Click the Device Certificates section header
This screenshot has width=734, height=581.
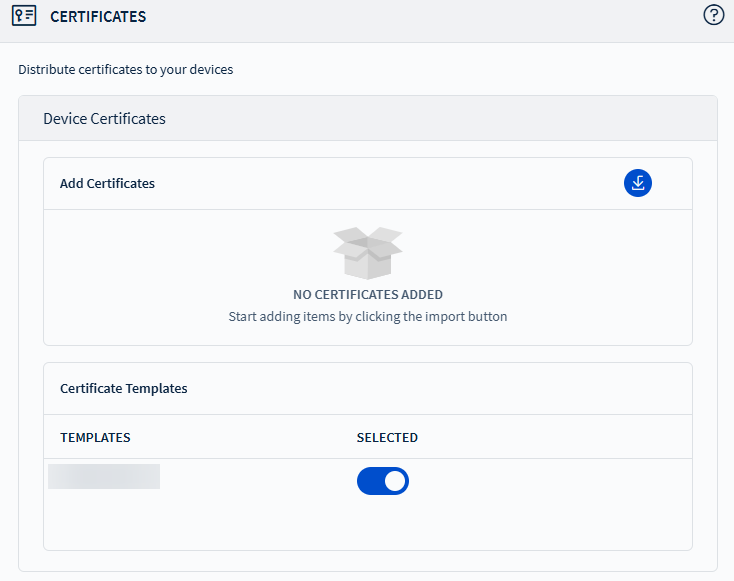pos(105,119)
